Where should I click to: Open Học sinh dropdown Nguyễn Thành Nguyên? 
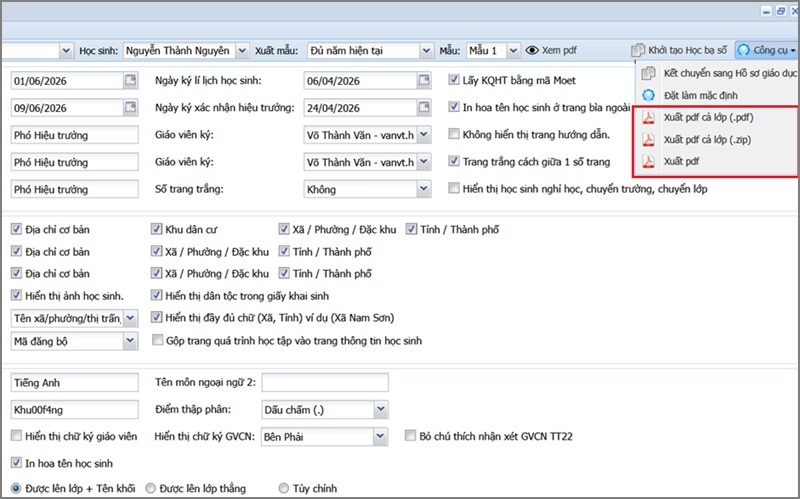242,51
